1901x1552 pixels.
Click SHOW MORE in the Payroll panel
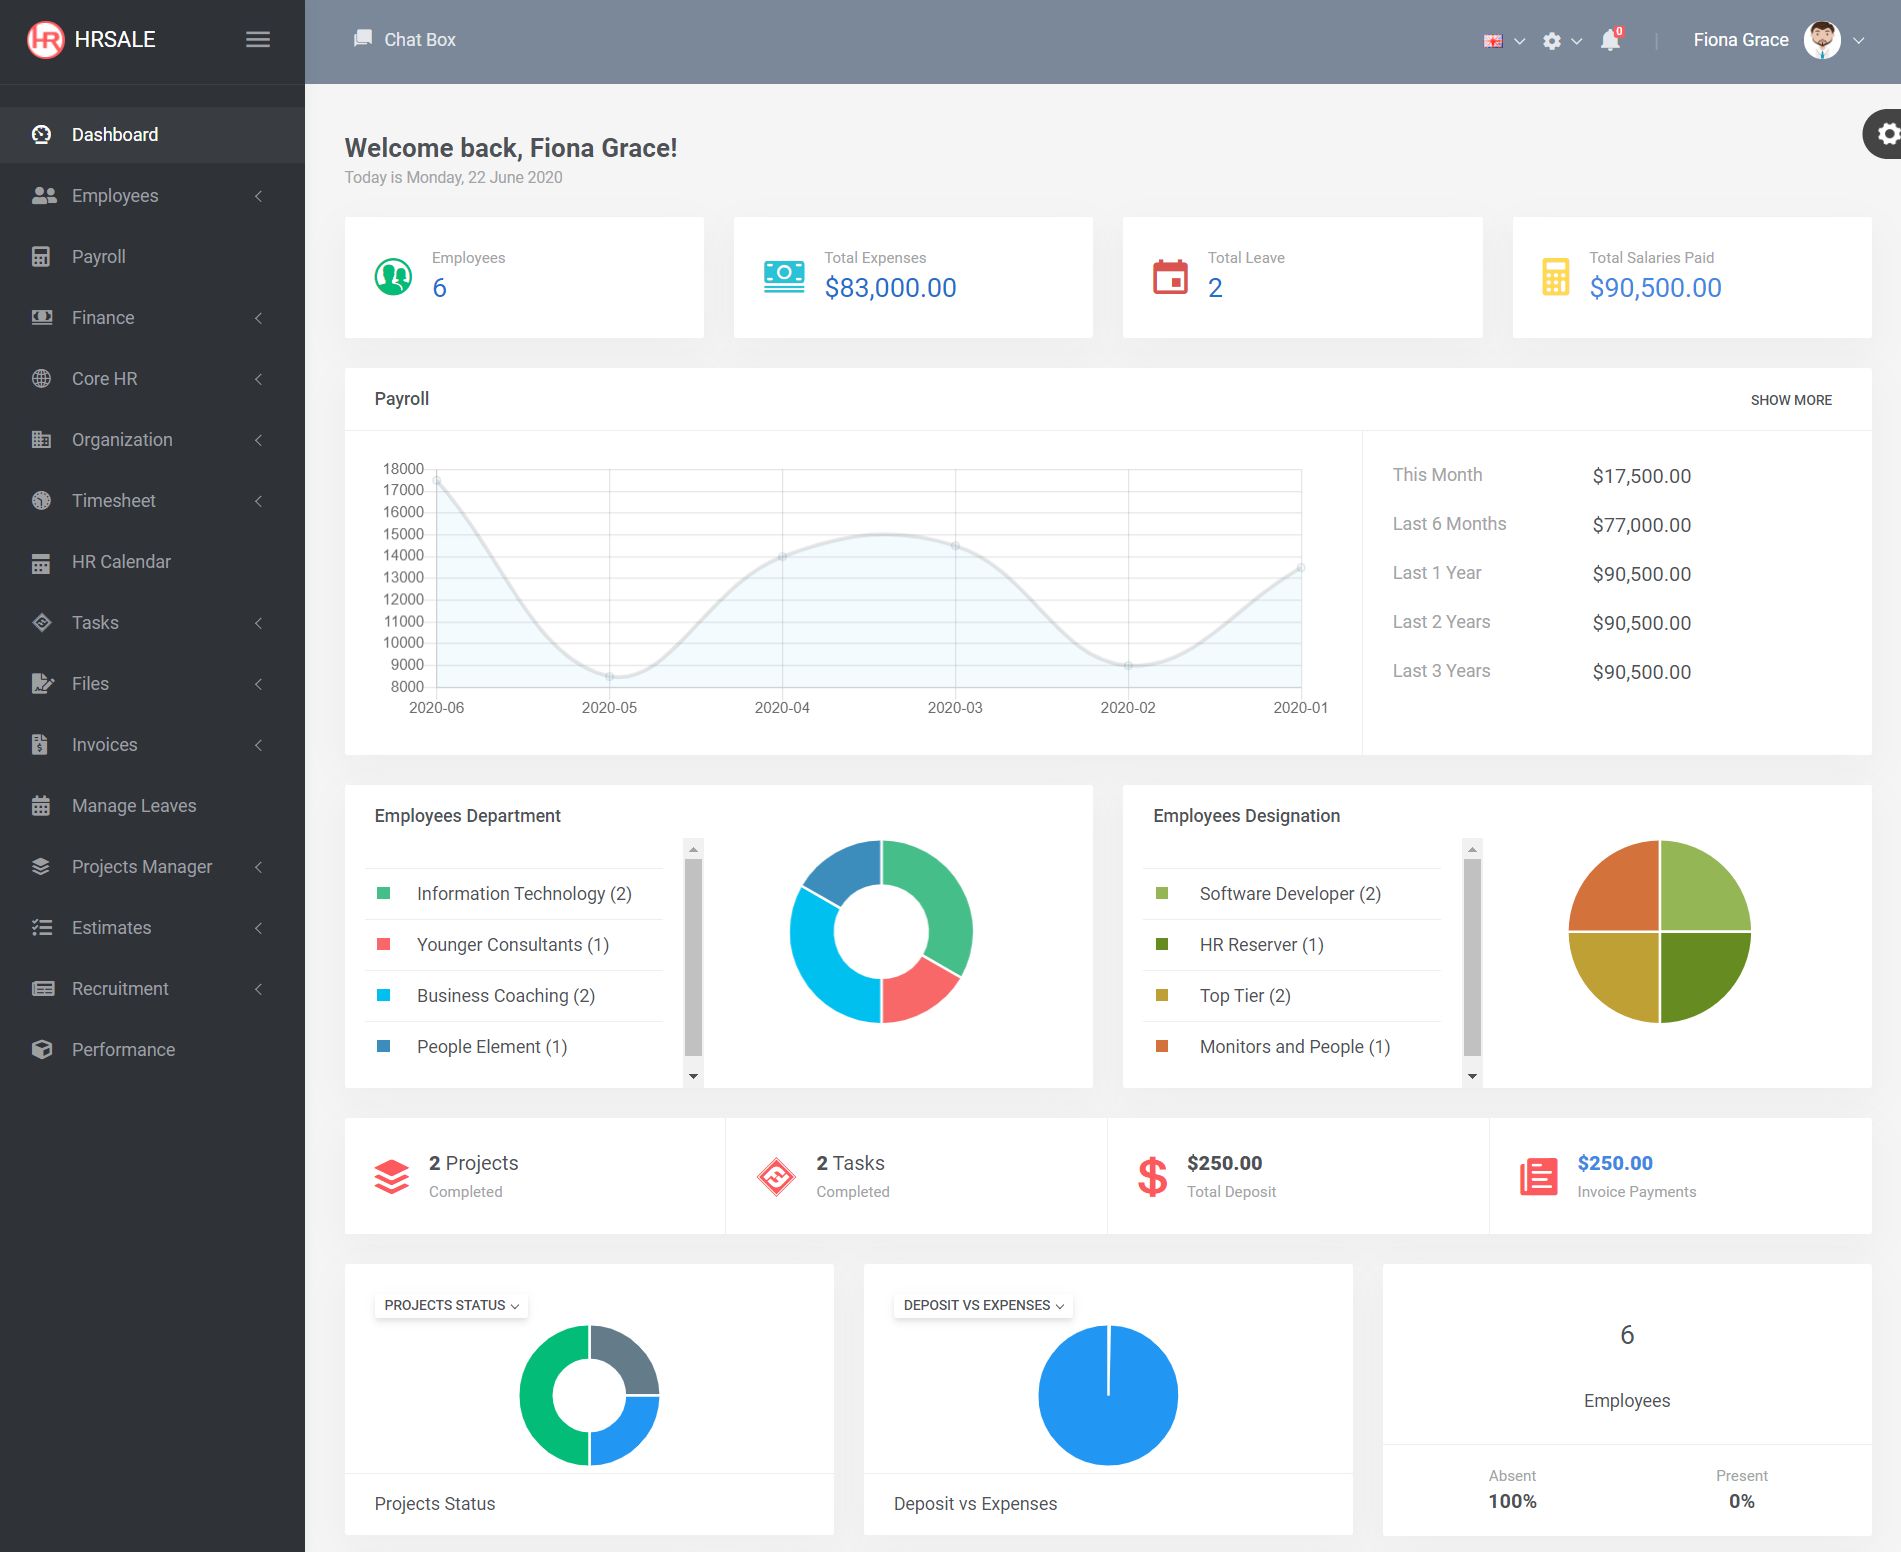(x=1791, y=400)
